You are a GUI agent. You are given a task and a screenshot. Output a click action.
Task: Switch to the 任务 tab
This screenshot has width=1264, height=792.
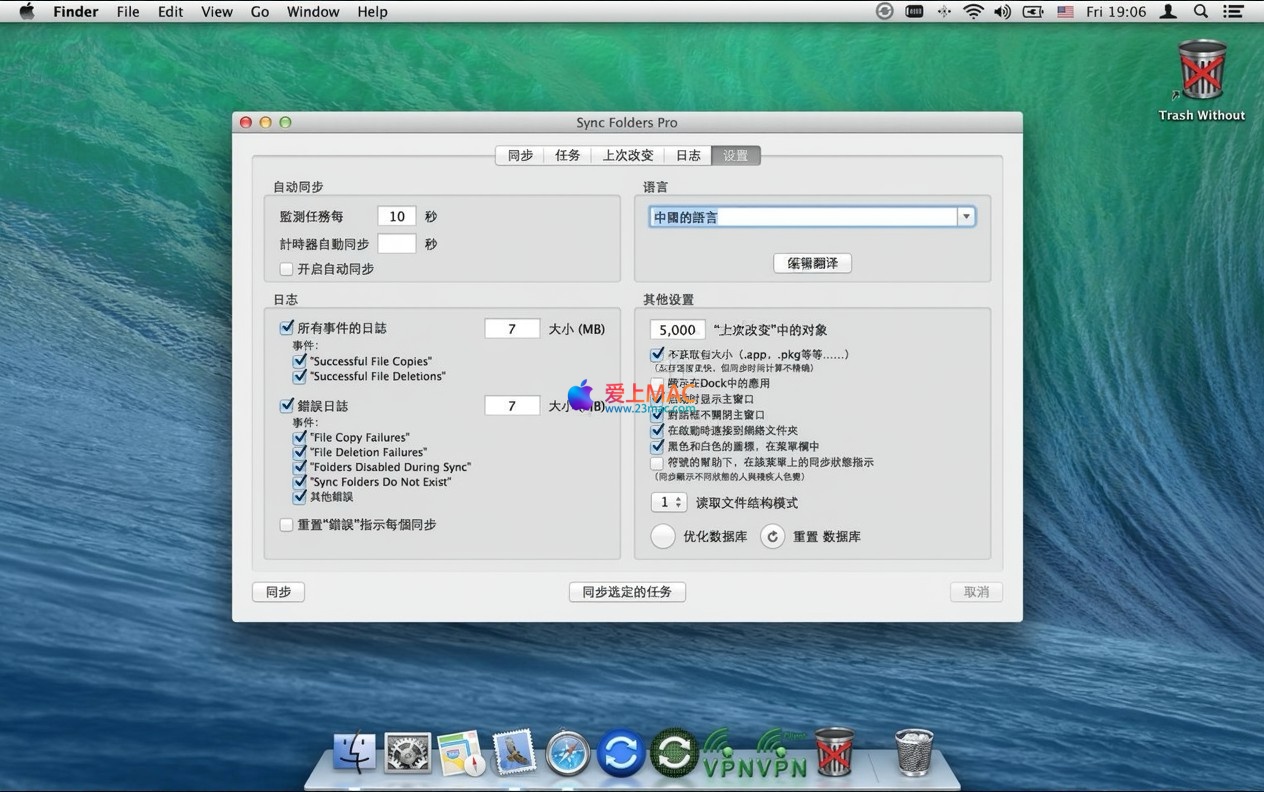[567, 156]
